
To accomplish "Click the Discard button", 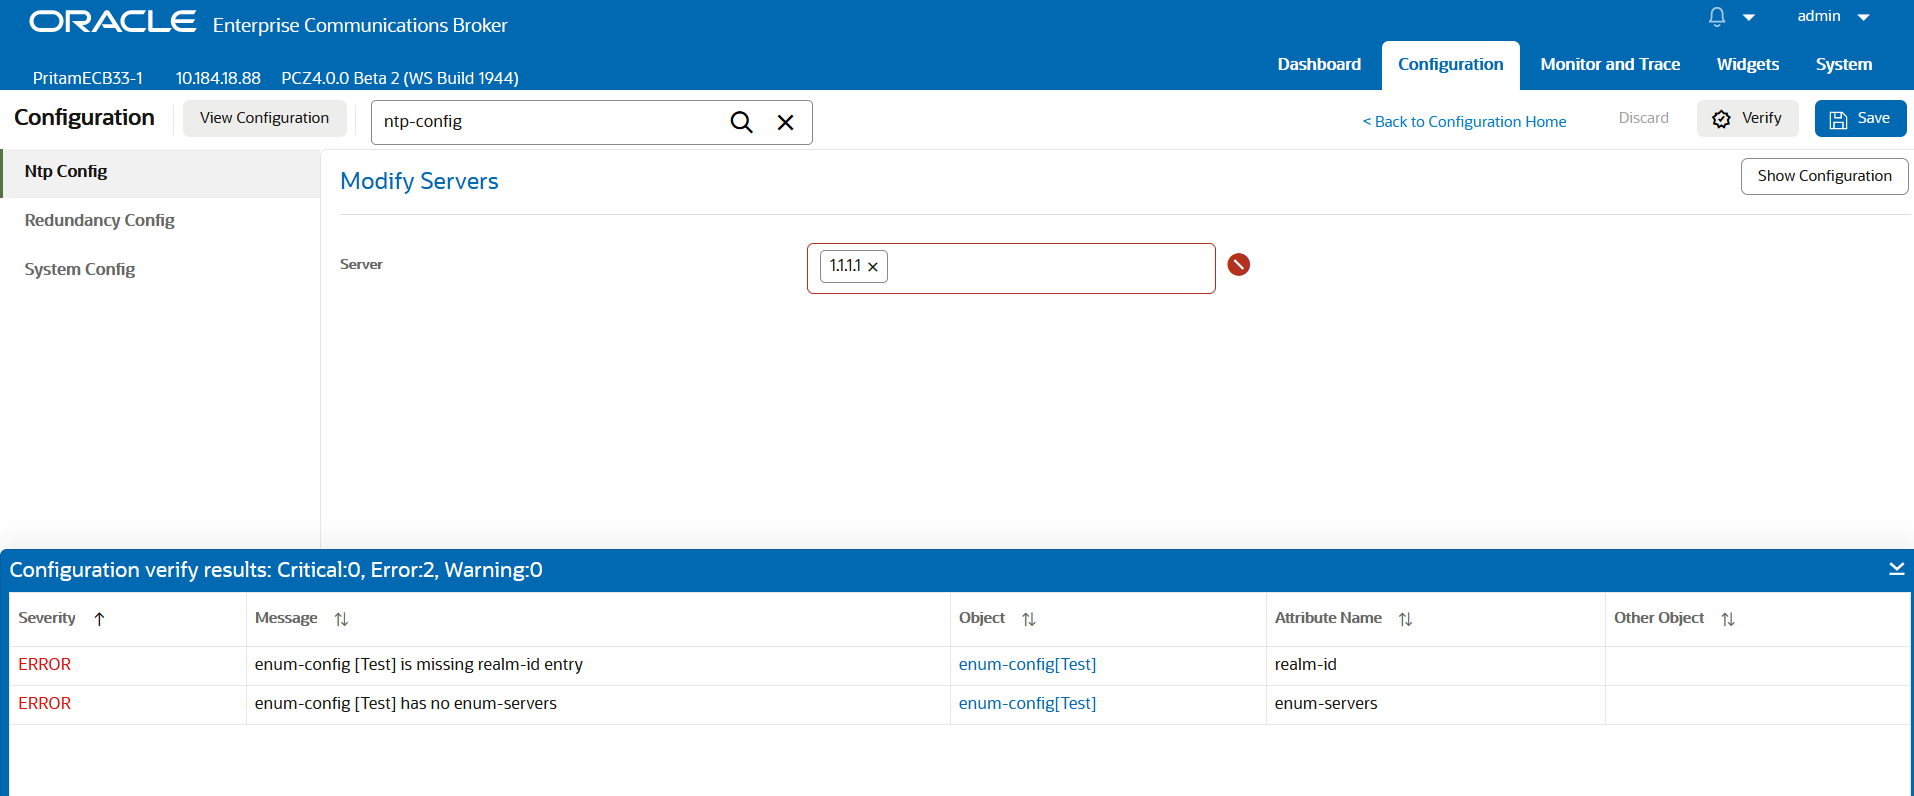I will (1643, 118).
